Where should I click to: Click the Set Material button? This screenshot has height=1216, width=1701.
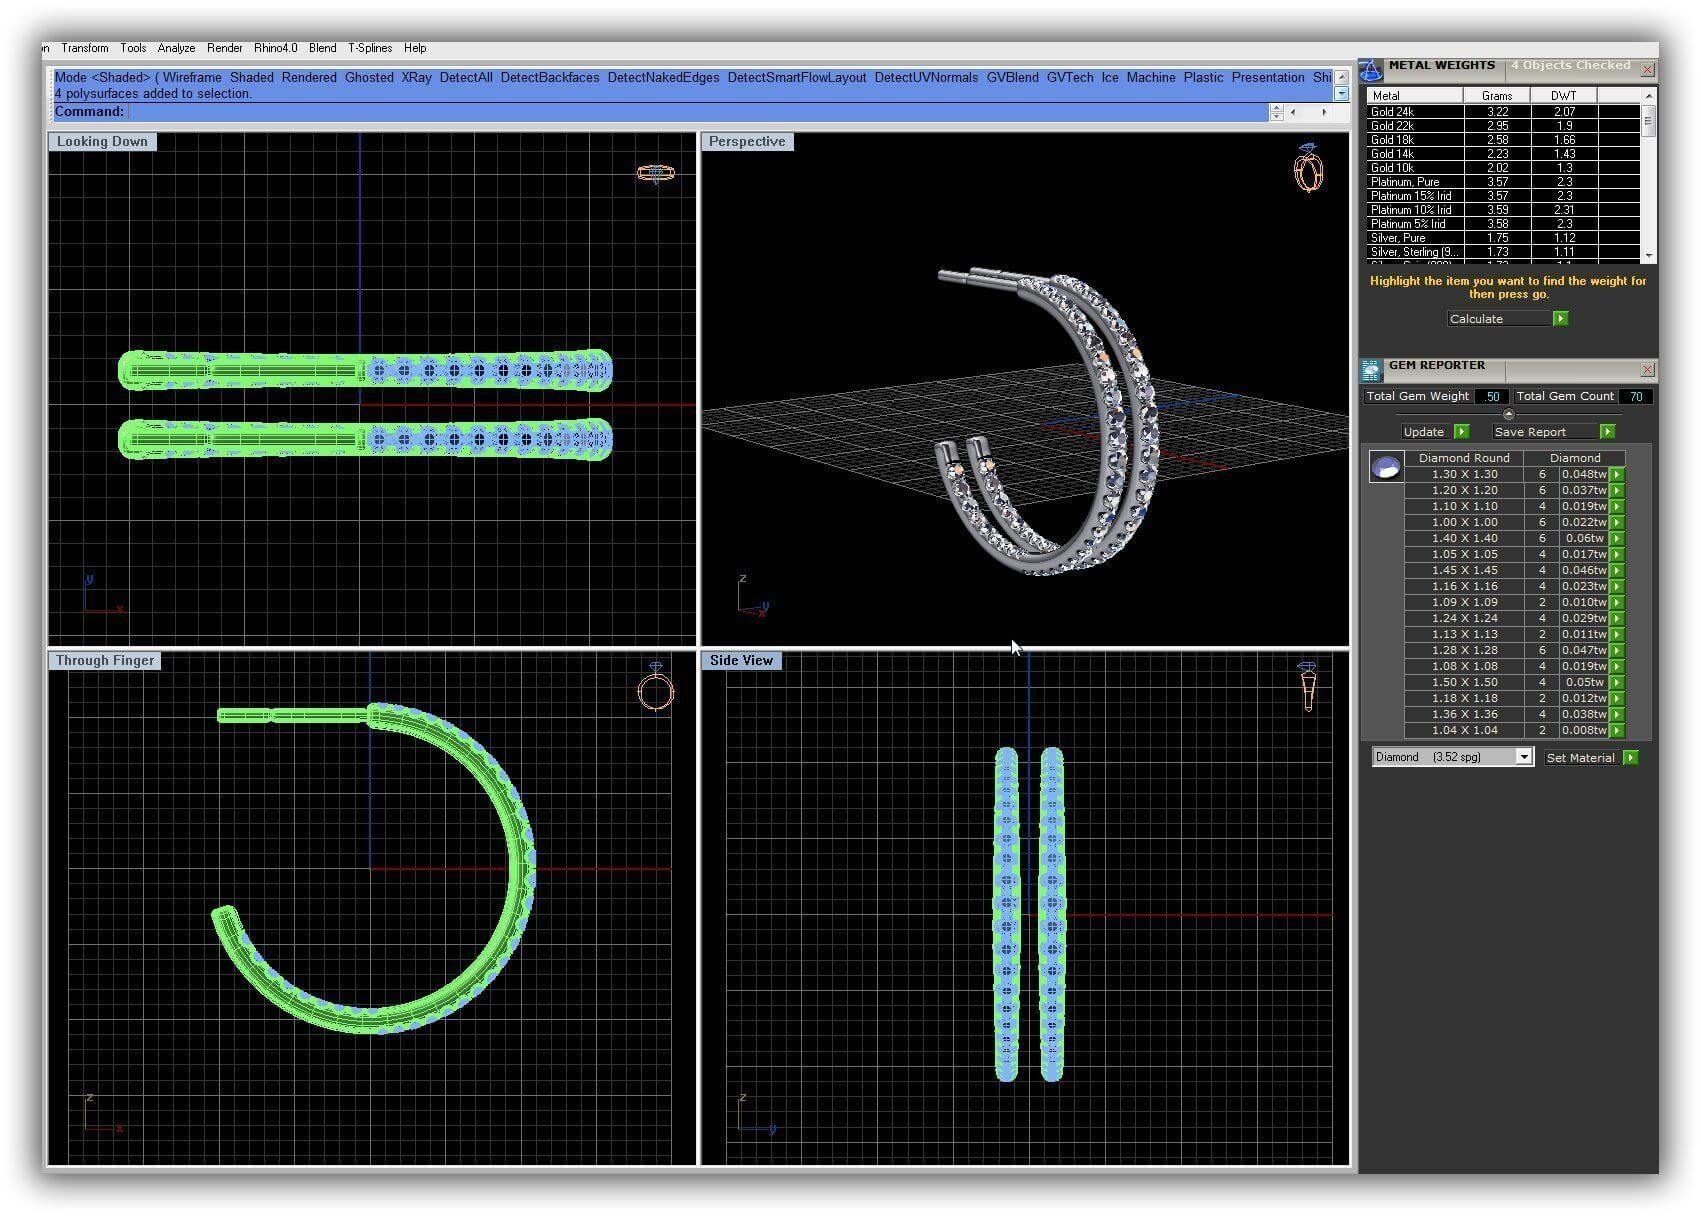1582,757
